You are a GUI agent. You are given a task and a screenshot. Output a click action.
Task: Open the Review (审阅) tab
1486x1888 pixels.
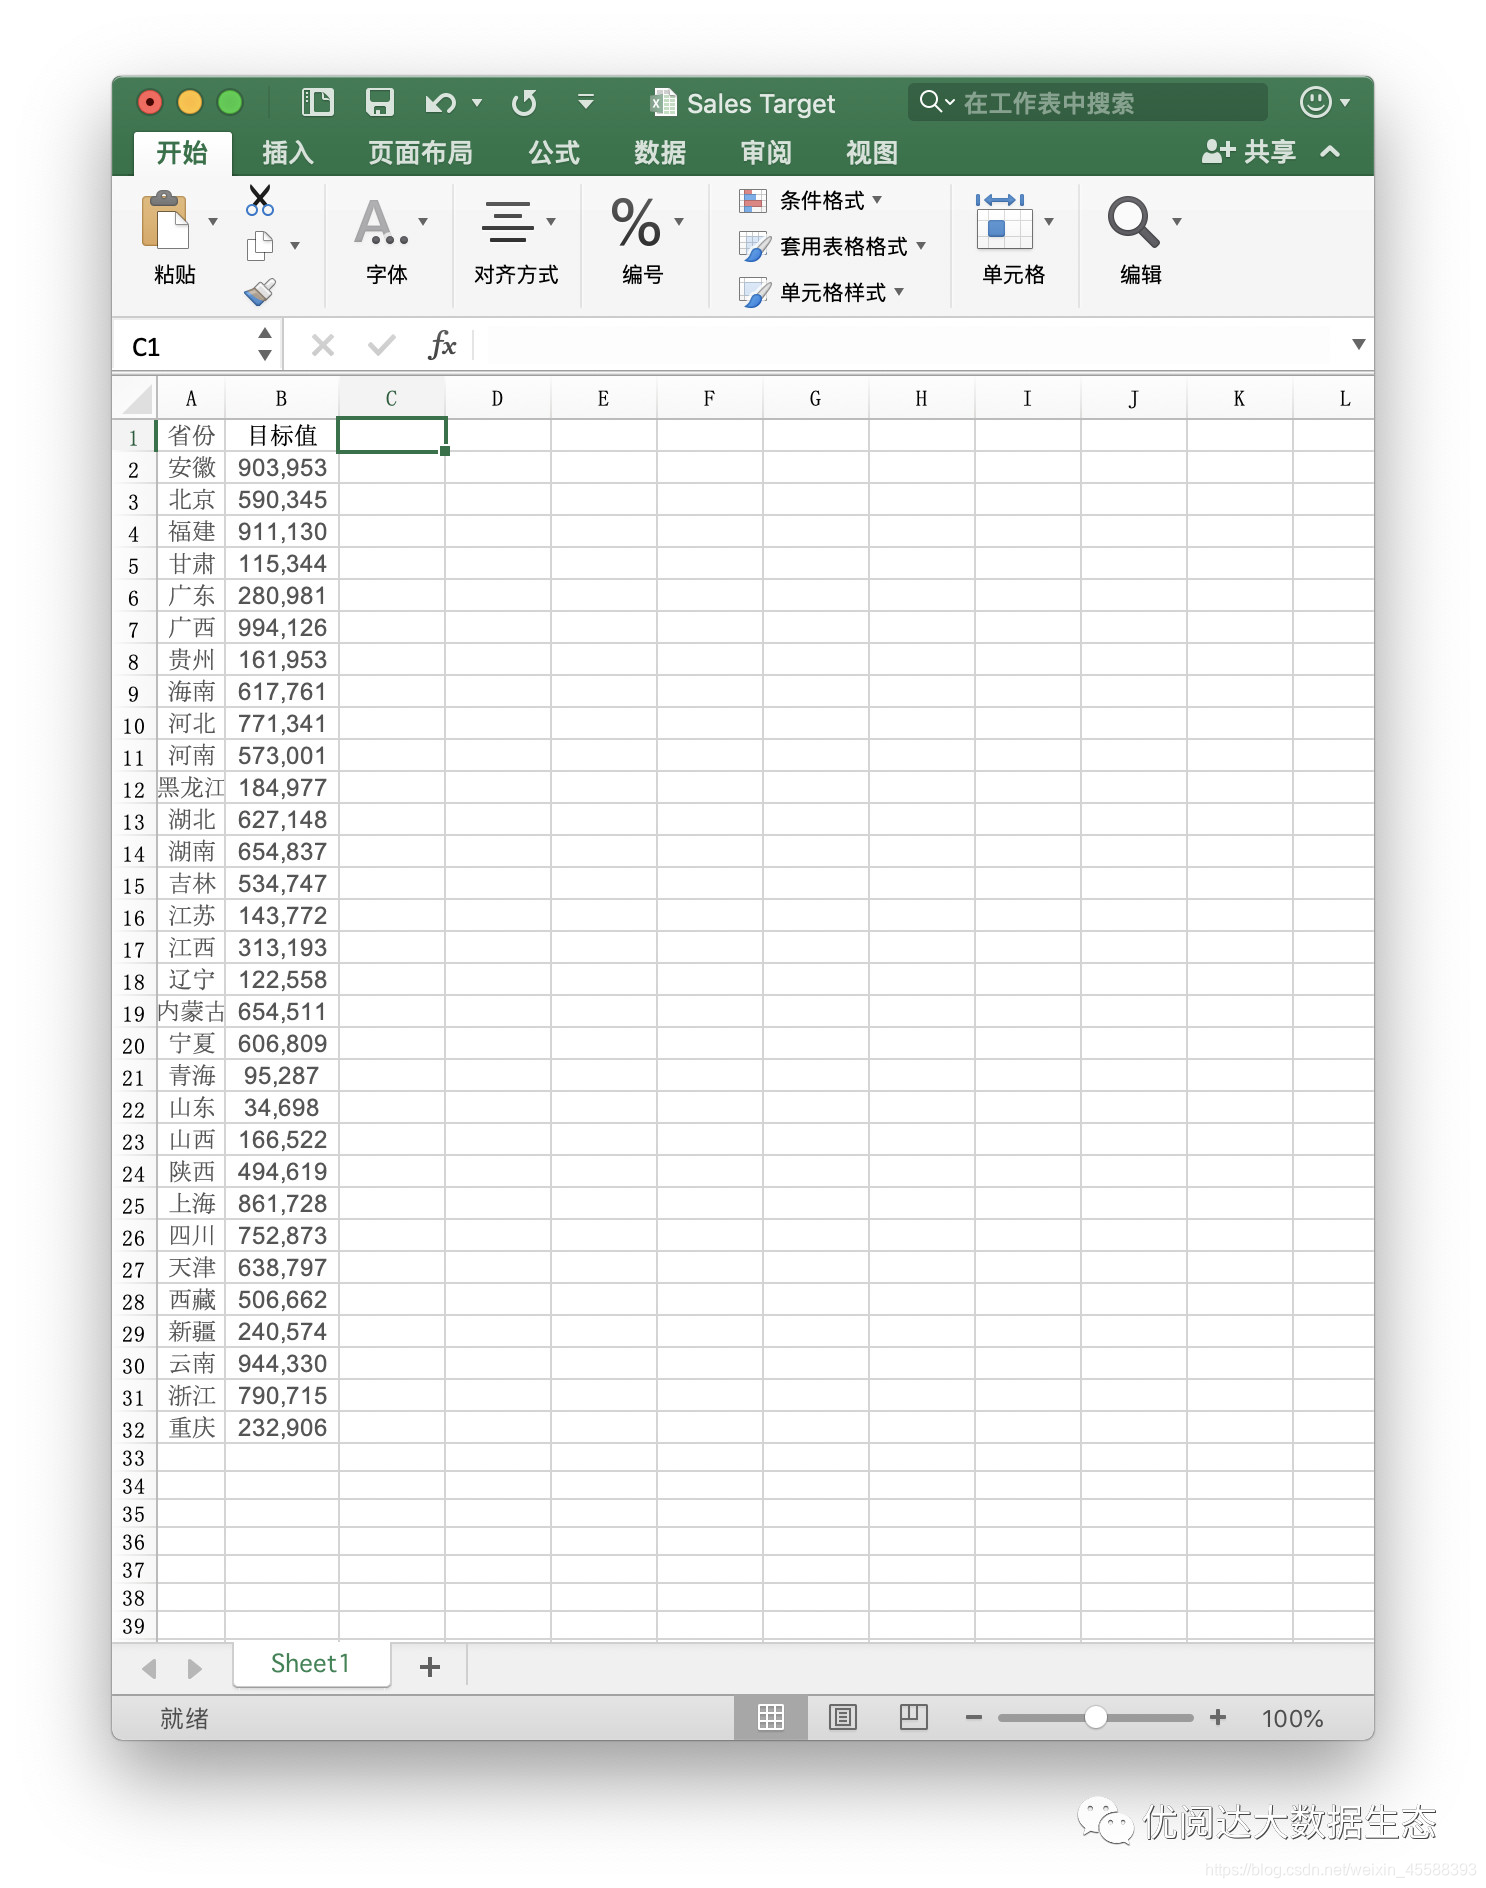pyautogui.click(x=766, y=153)
